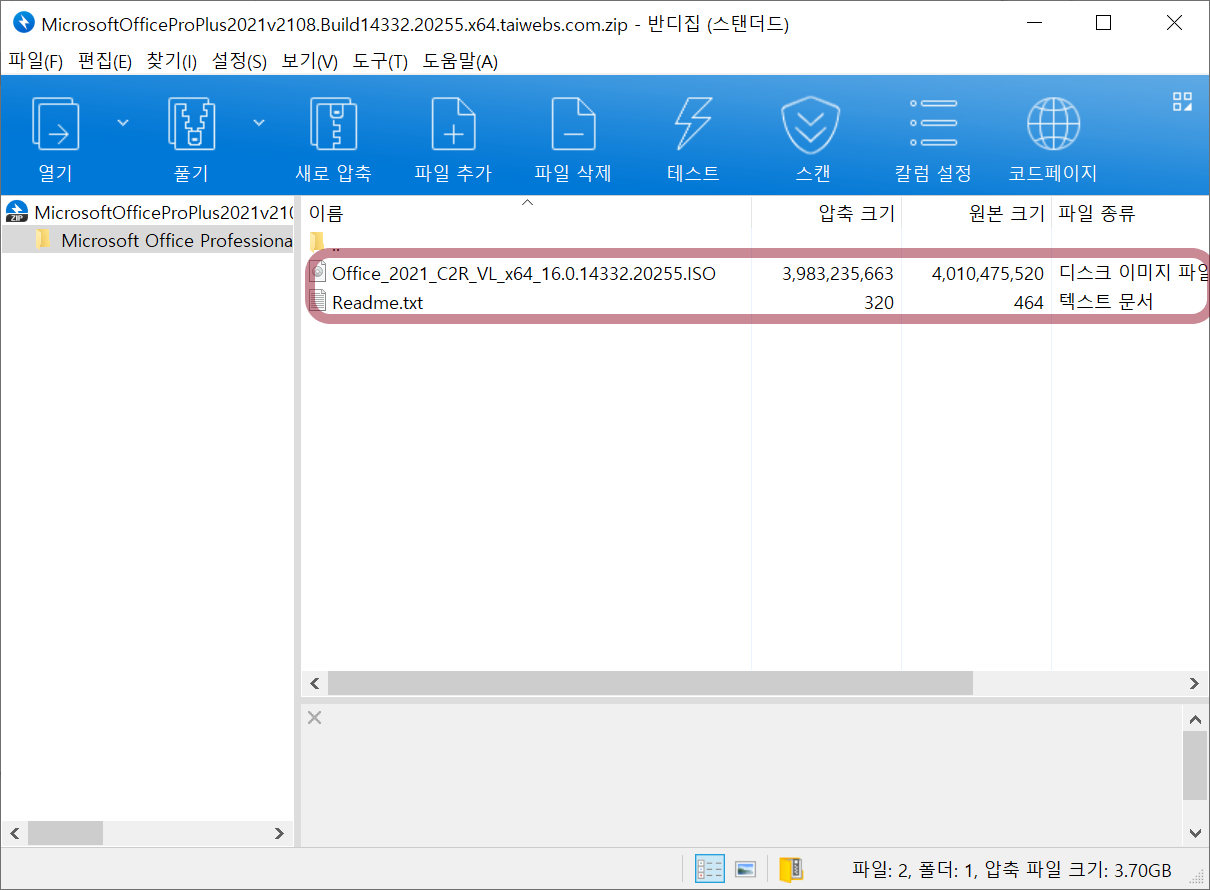Screen dimensions: 1210x890
Task: Sort by 압축 크기 column header
Action: 826,213
